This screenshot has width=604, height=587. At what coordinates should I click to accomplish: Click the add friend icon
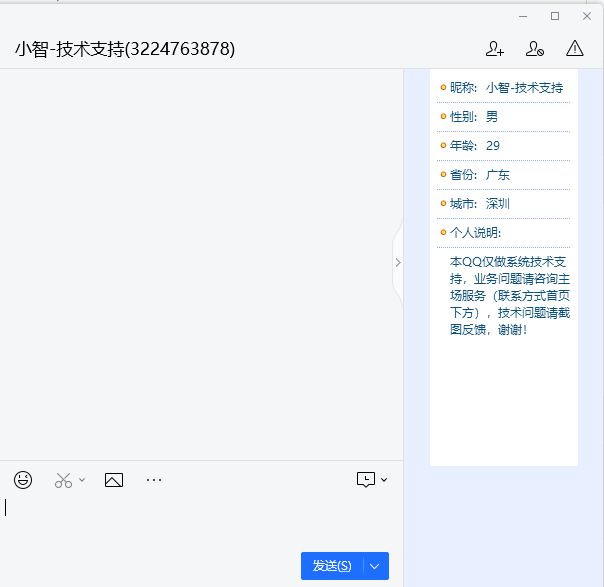[x=495, y=49]
